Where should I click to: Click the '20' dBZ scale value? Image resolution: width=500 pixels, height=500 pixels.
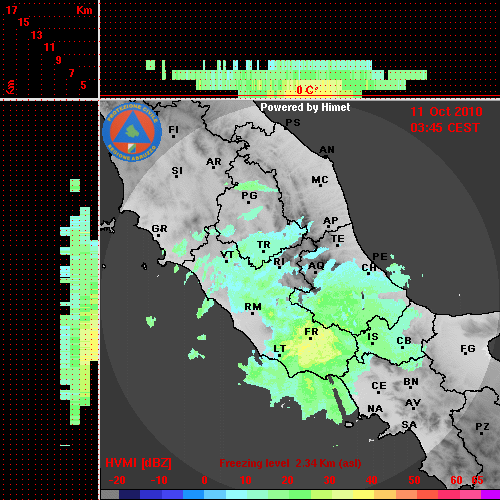tap(287, 480)
